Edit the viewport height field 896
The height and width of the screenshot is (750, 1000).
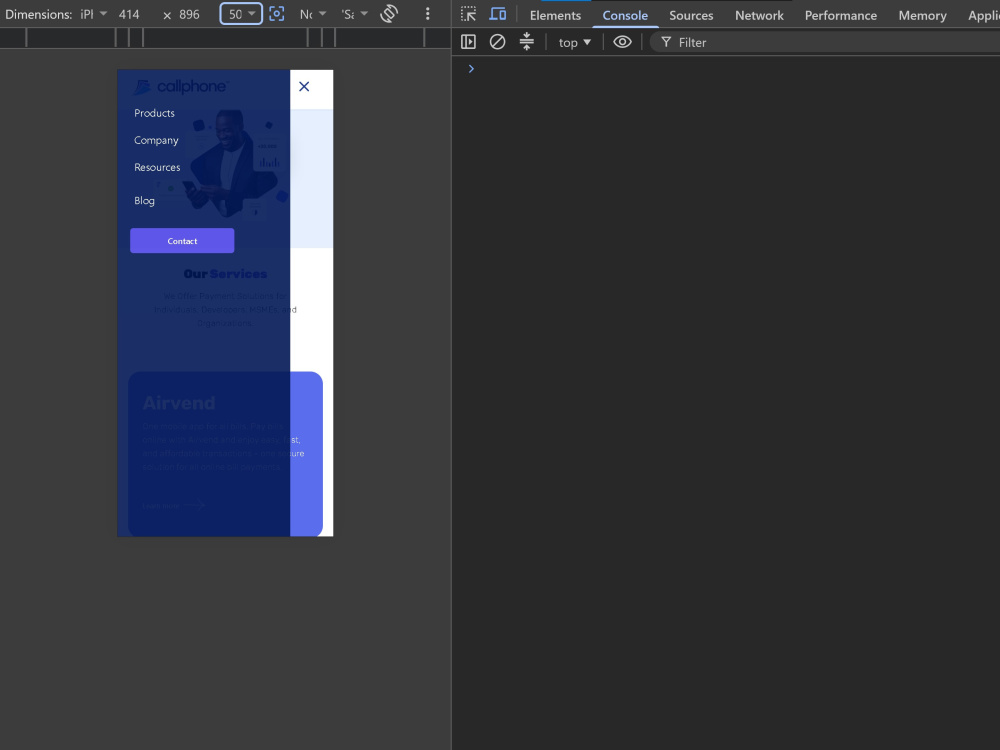(x=189, y=14)
